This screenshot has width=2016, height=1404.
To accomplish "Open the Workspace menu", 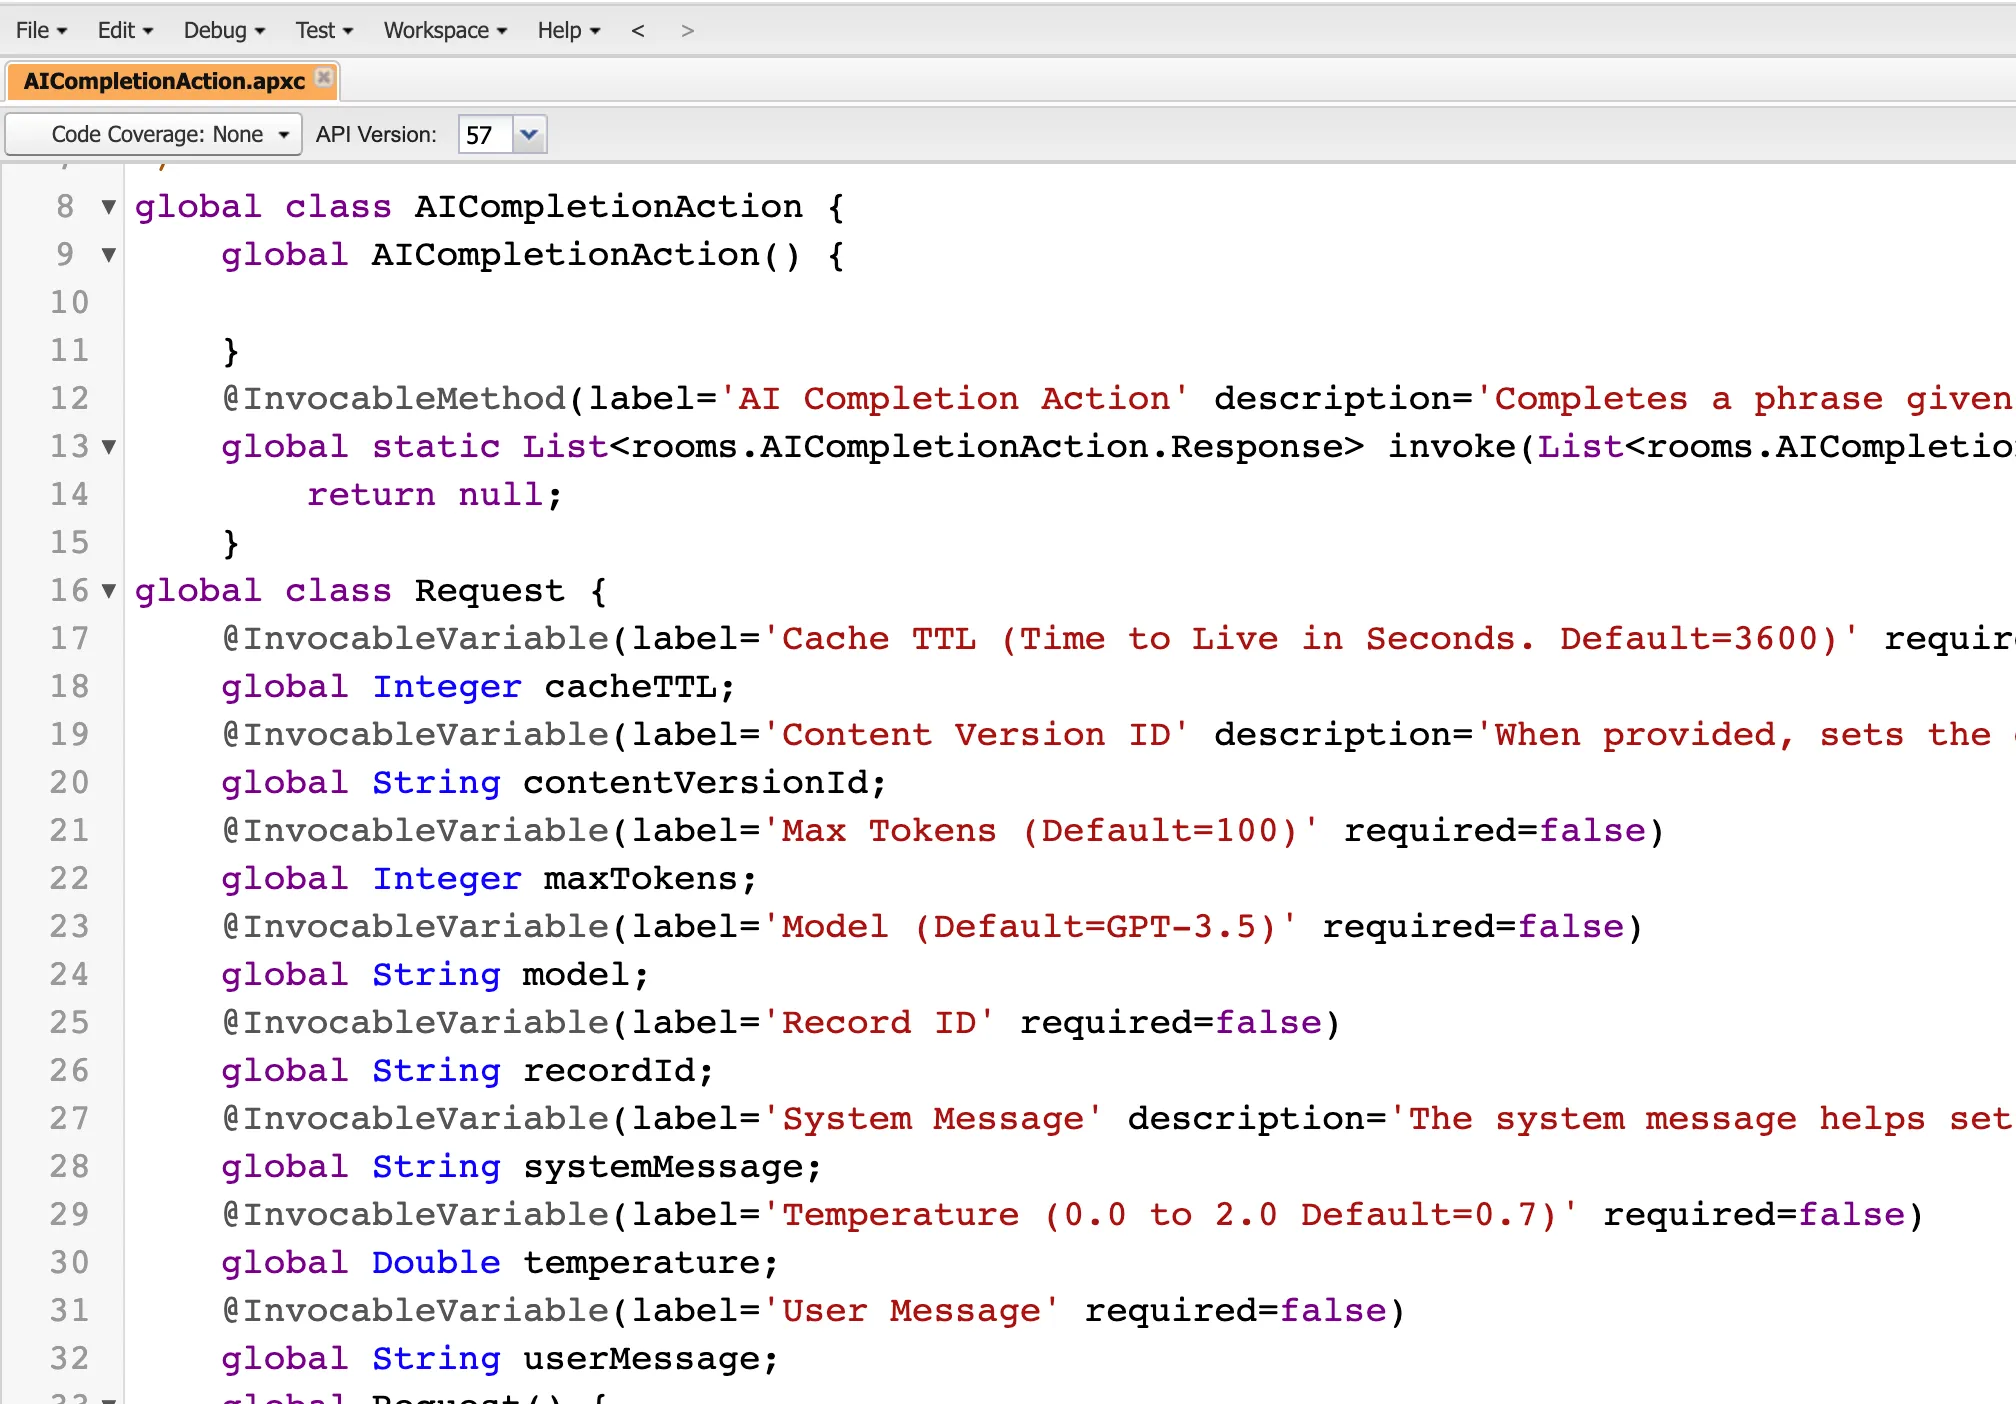I will 445,30.
